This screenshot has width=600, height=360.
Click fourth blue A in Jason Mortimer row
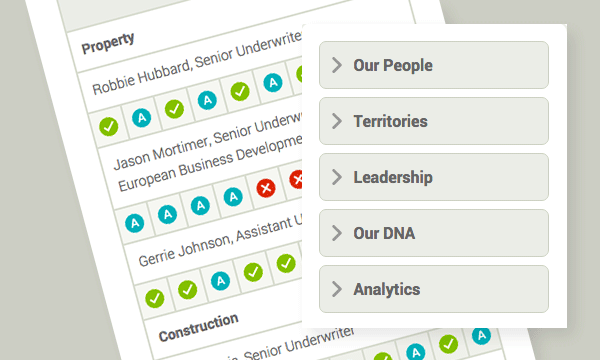coord(233,197)
